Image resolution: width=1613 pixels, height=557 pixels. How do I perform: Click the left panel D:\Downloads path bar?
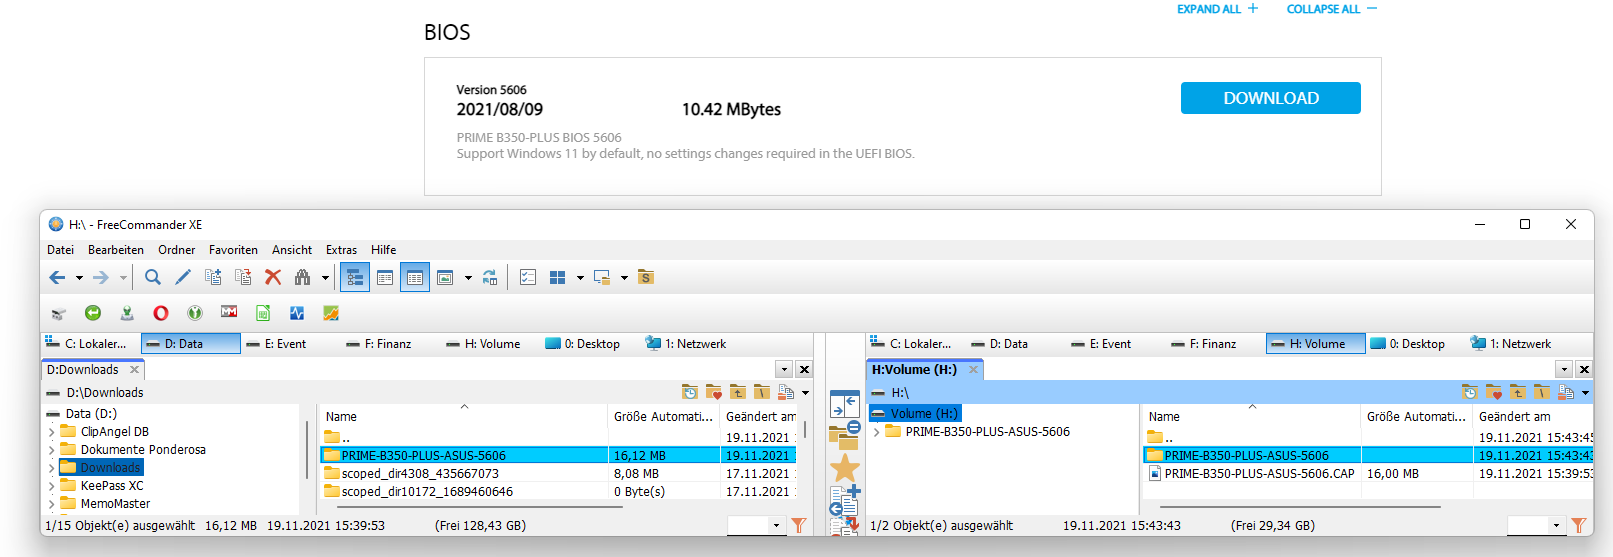pos(360,392)
